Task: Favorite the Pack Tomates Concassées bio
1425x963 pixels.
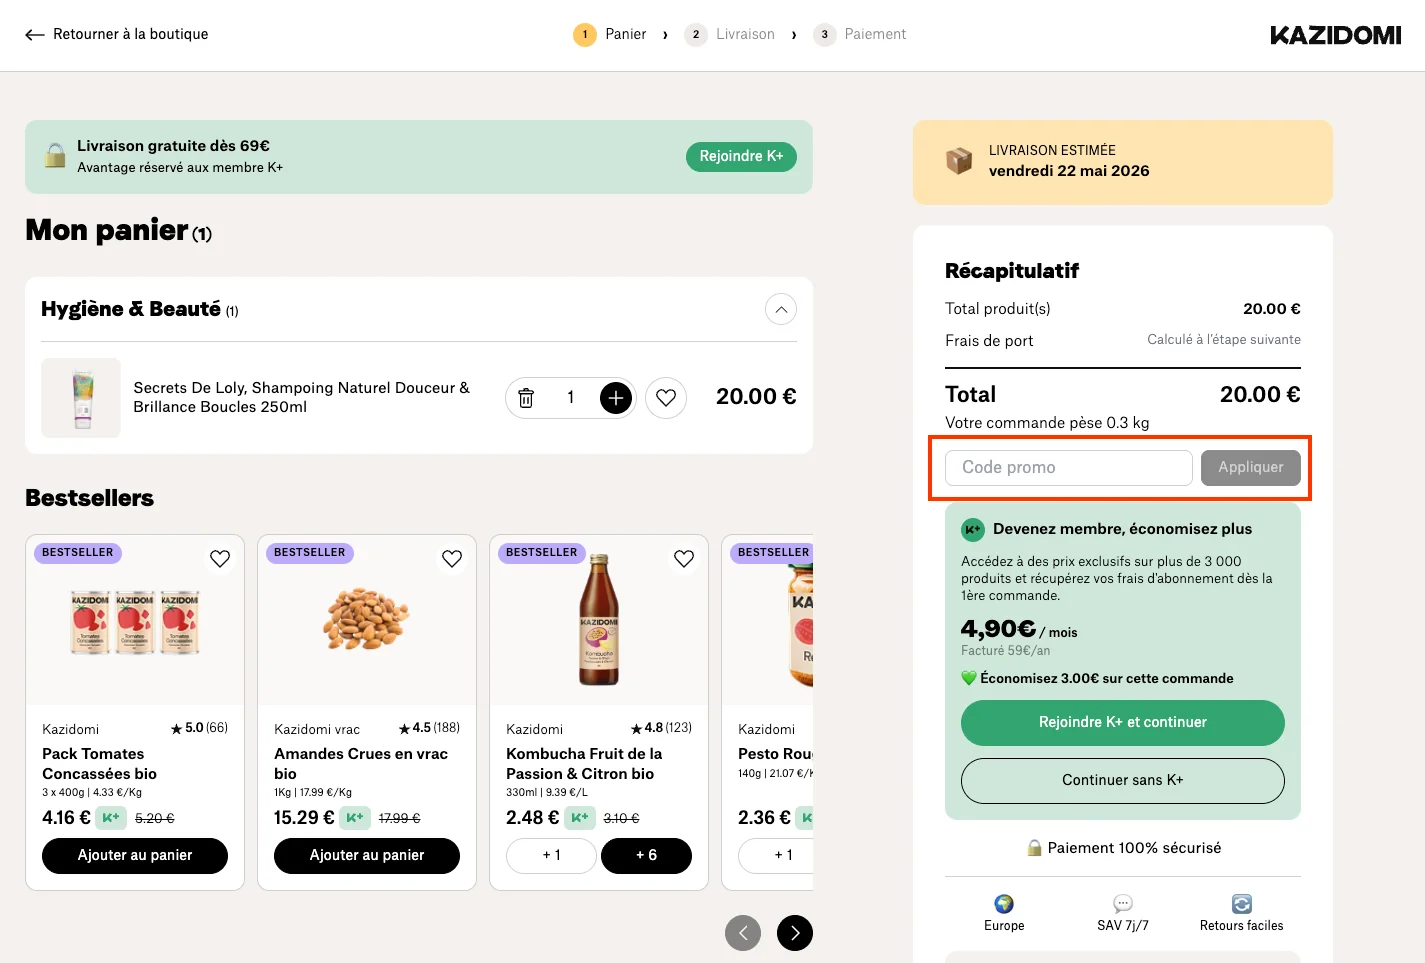Action: [220, 559]
